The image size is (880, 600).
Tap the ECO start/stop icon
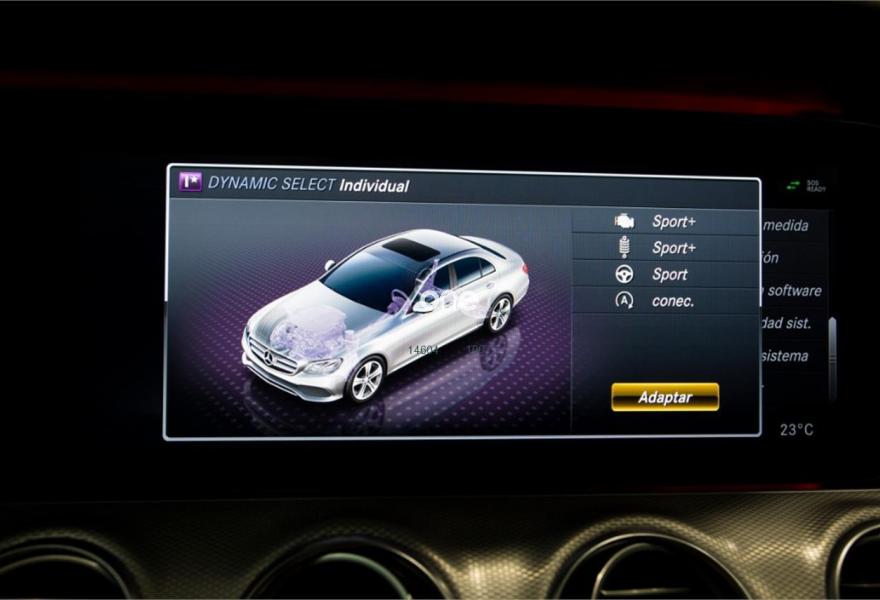click(624, 301)
